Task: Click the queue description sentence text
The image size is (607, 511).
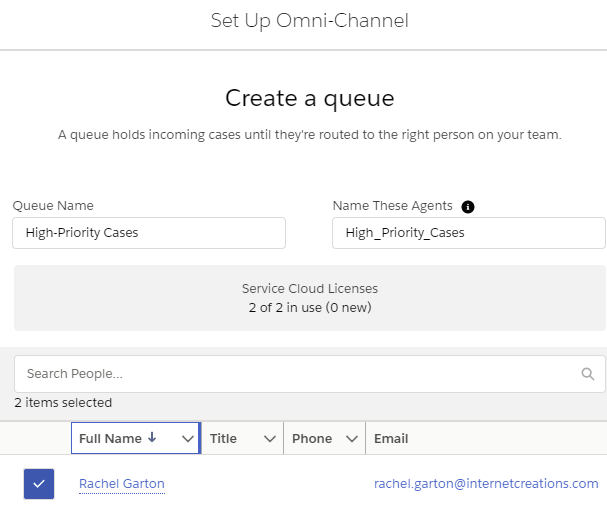Action: tap(310, 135)
